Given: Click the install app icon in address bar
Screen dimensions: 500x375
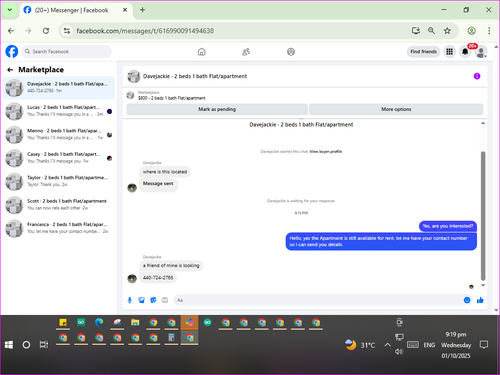Looking at the screenshot, I should (x=416, y=31).
